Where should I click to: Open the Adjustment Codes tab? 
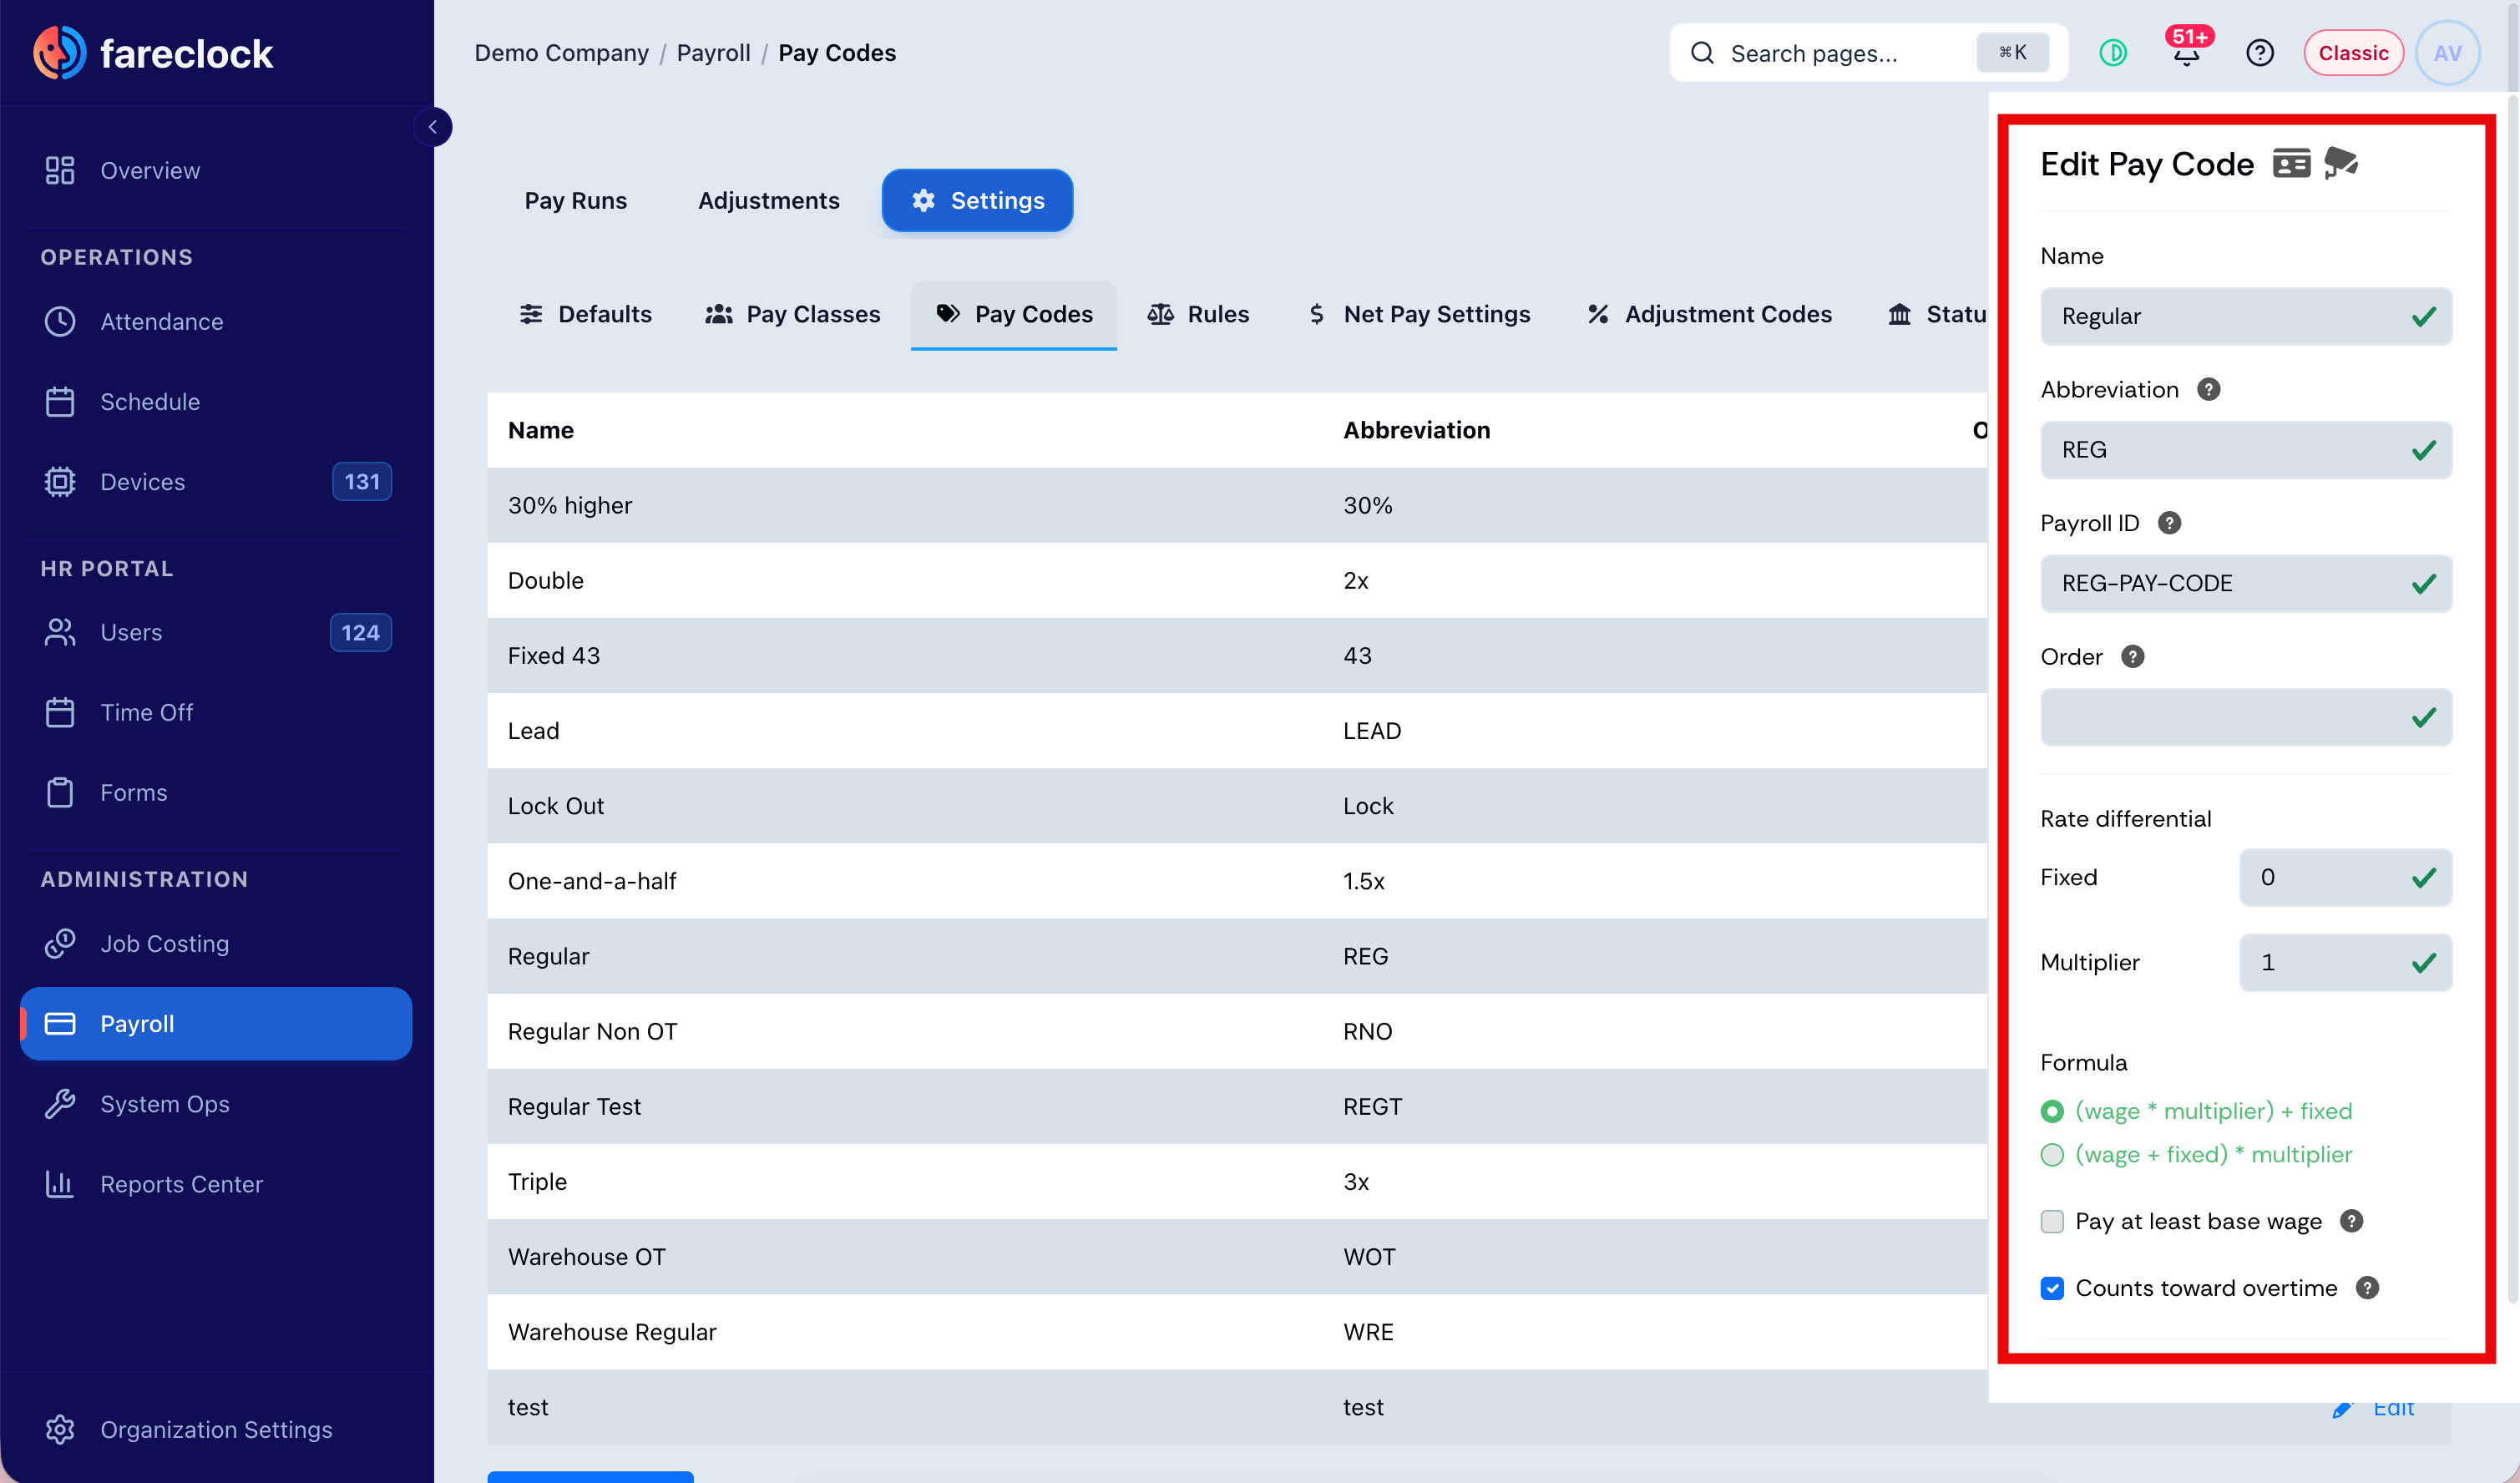pyautogui.click(x=1710, y=314)
